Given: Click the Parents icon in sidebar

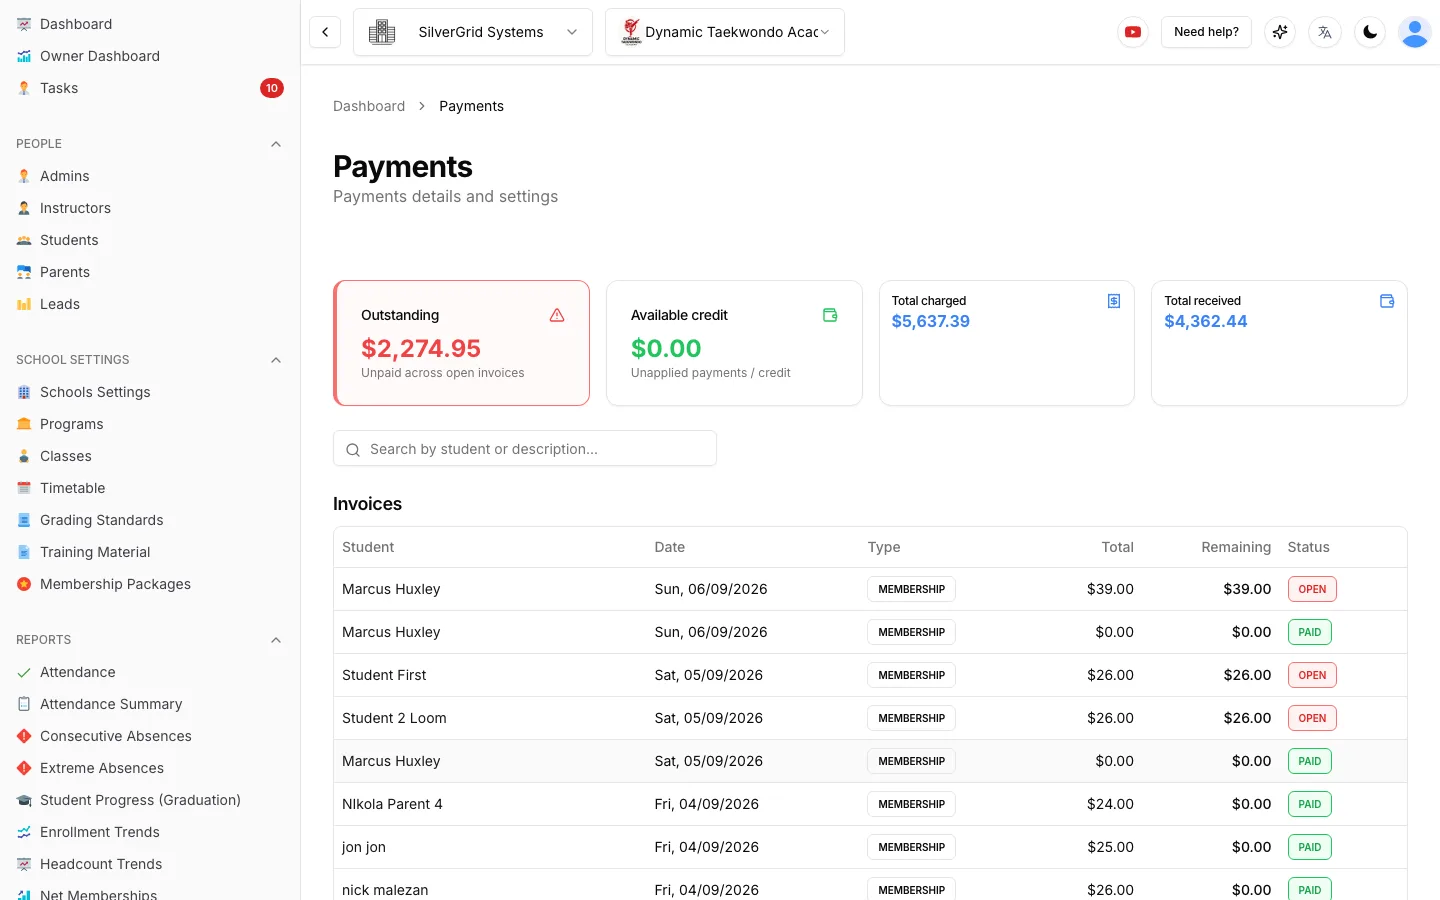Looking at the screenshot, I should (x=24, y=272).
